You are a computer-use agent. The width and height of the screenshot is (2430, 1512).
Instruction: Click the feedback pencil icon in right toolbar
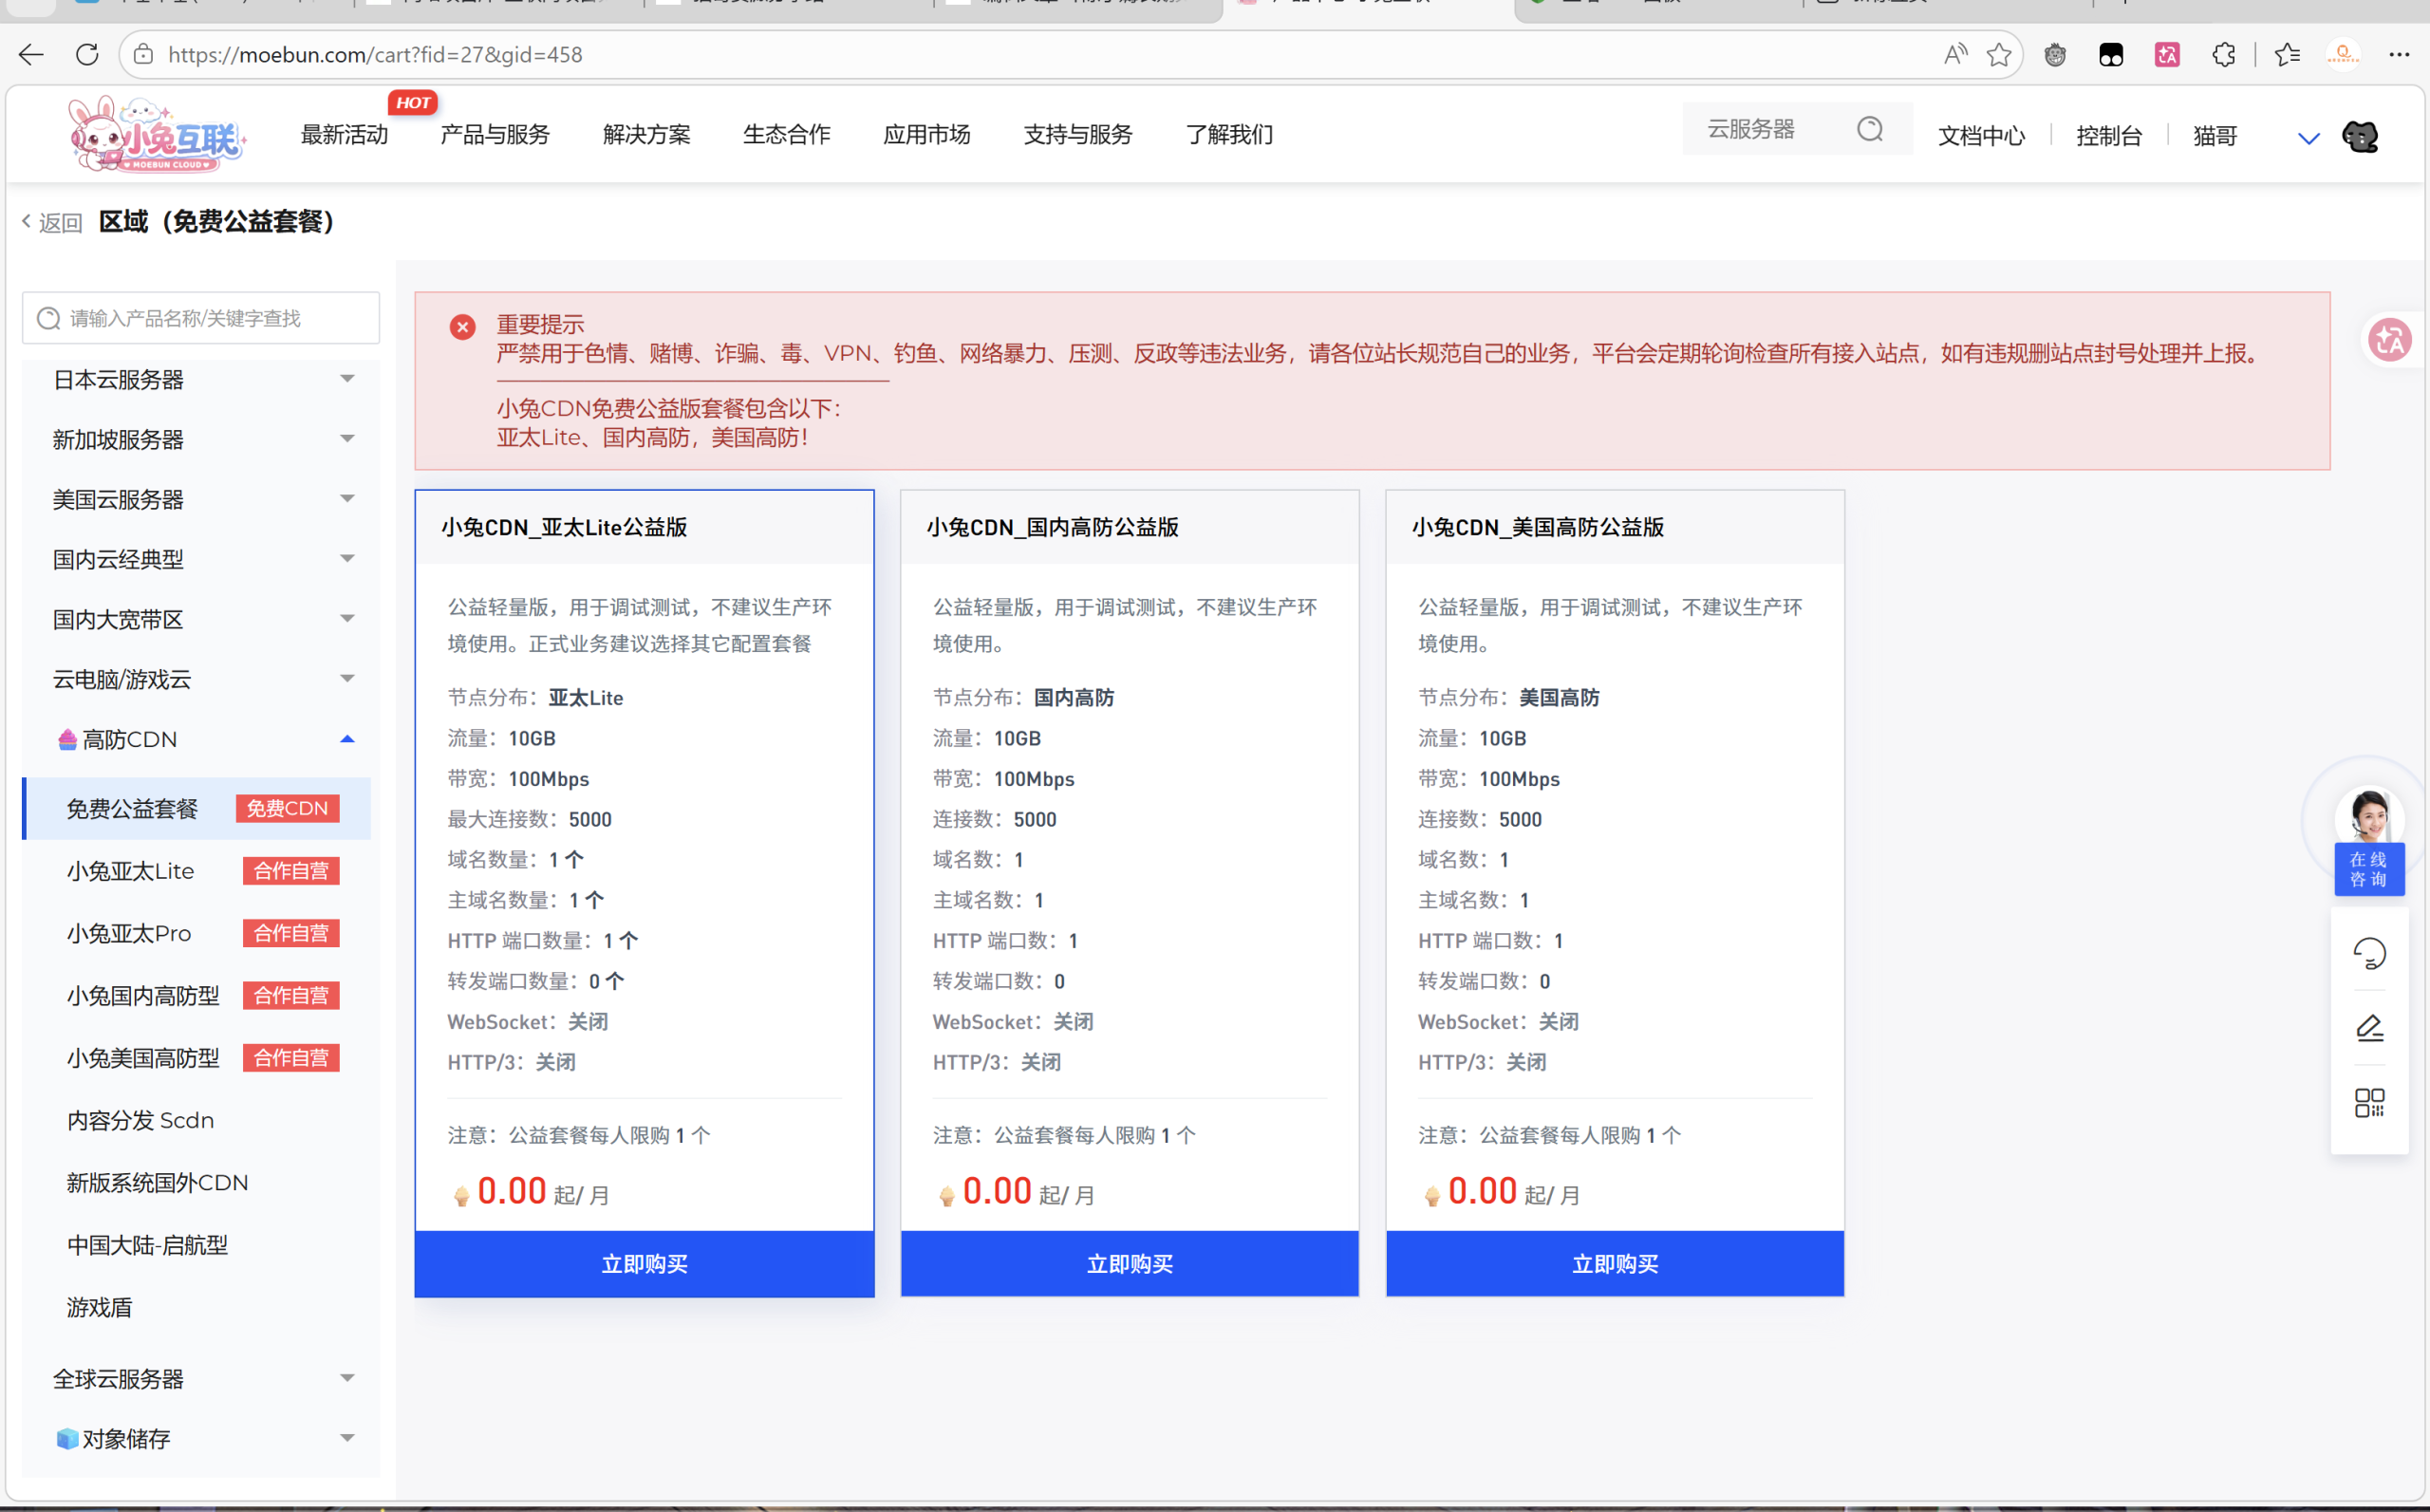(x=2369, y=1028)
